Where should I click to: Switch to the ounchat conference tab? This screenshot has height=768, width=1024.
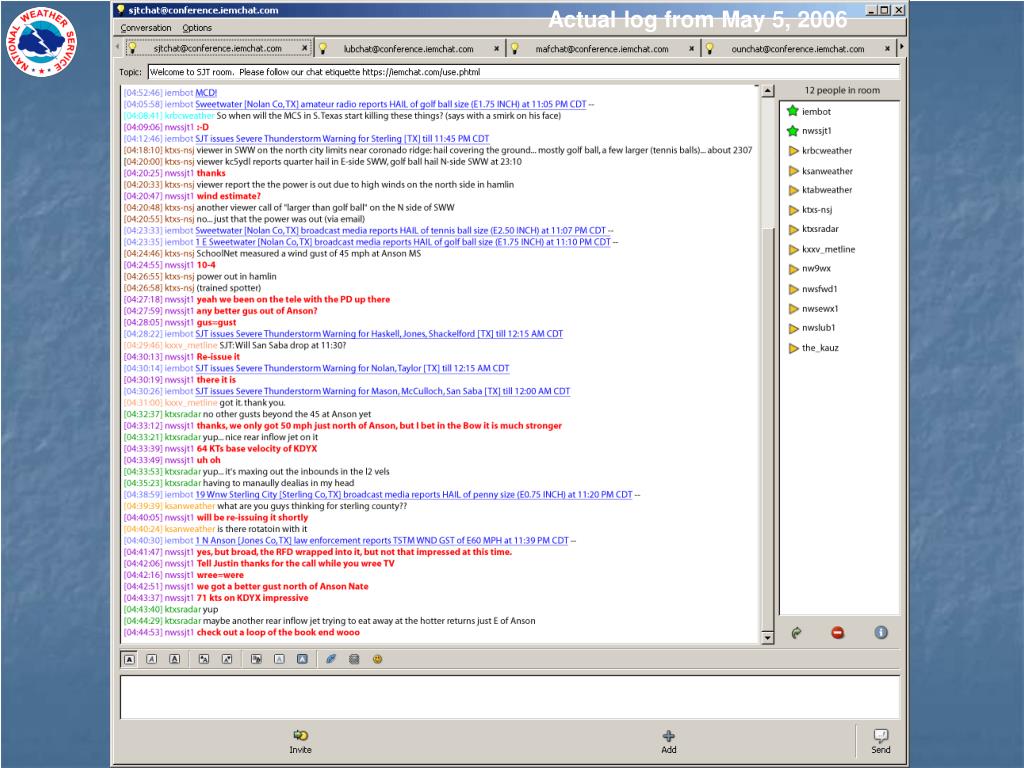(x=797, y=48)
